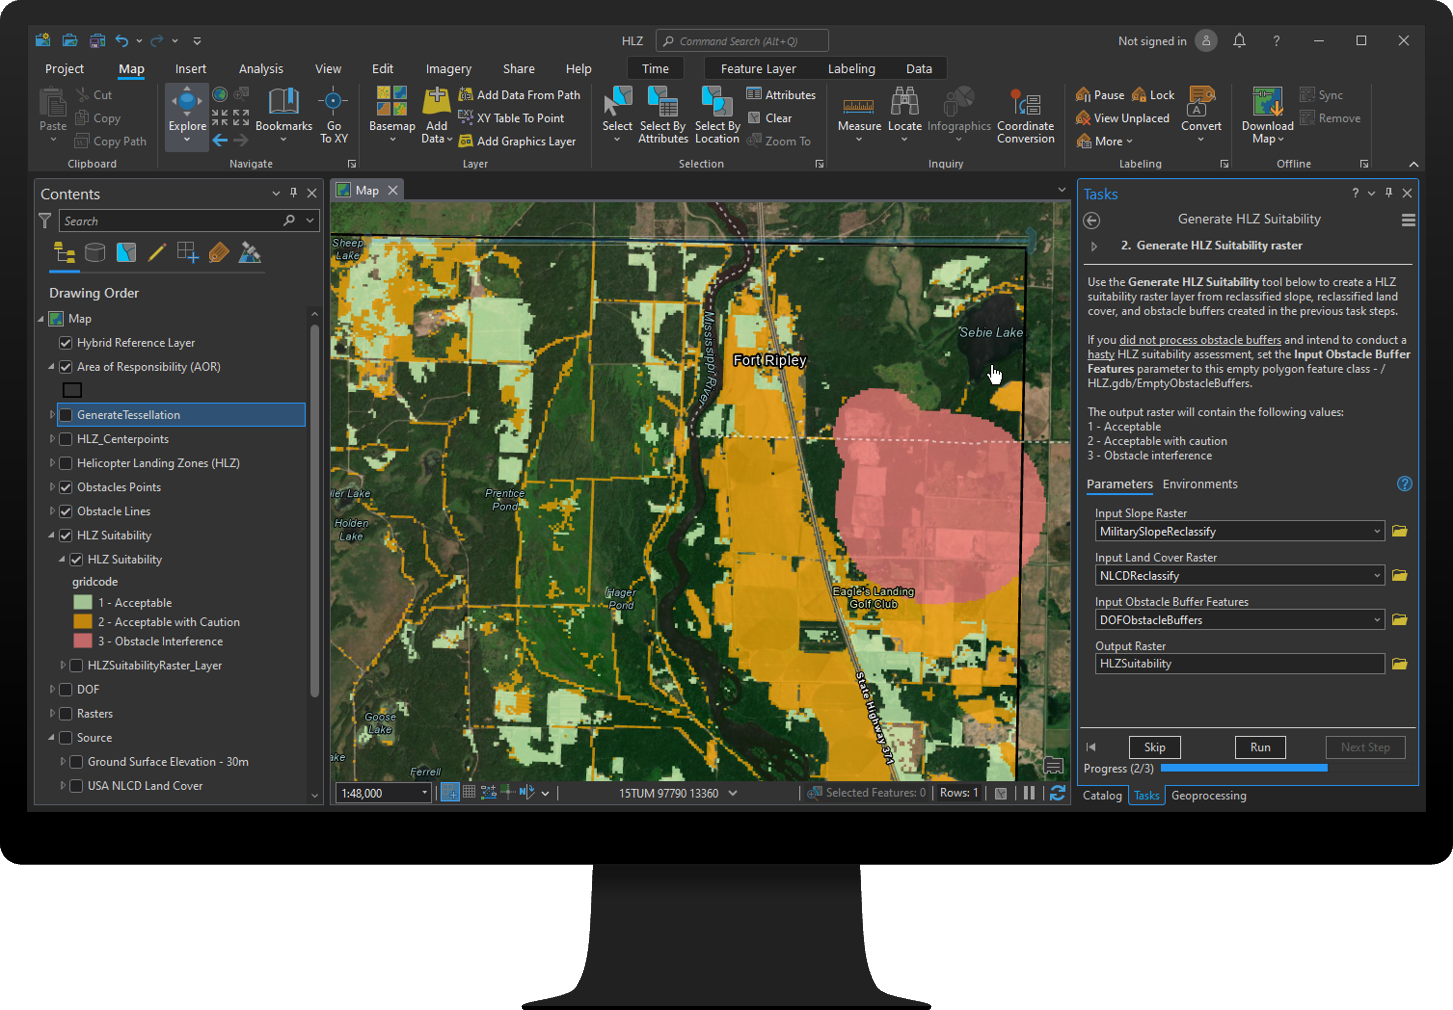This screenshot has width=1453, height=1010.
Task: Skip the current task step
Action: coord(1155,747)
